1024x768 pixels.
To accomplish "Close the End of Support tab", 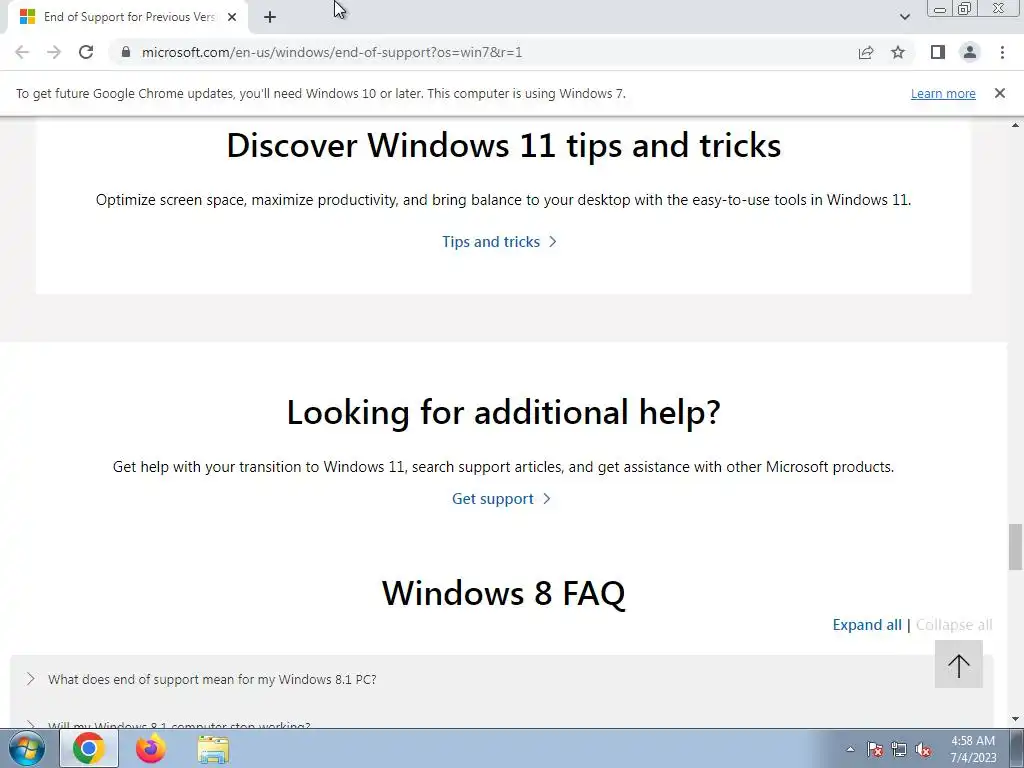I will [x=232, y=17].
